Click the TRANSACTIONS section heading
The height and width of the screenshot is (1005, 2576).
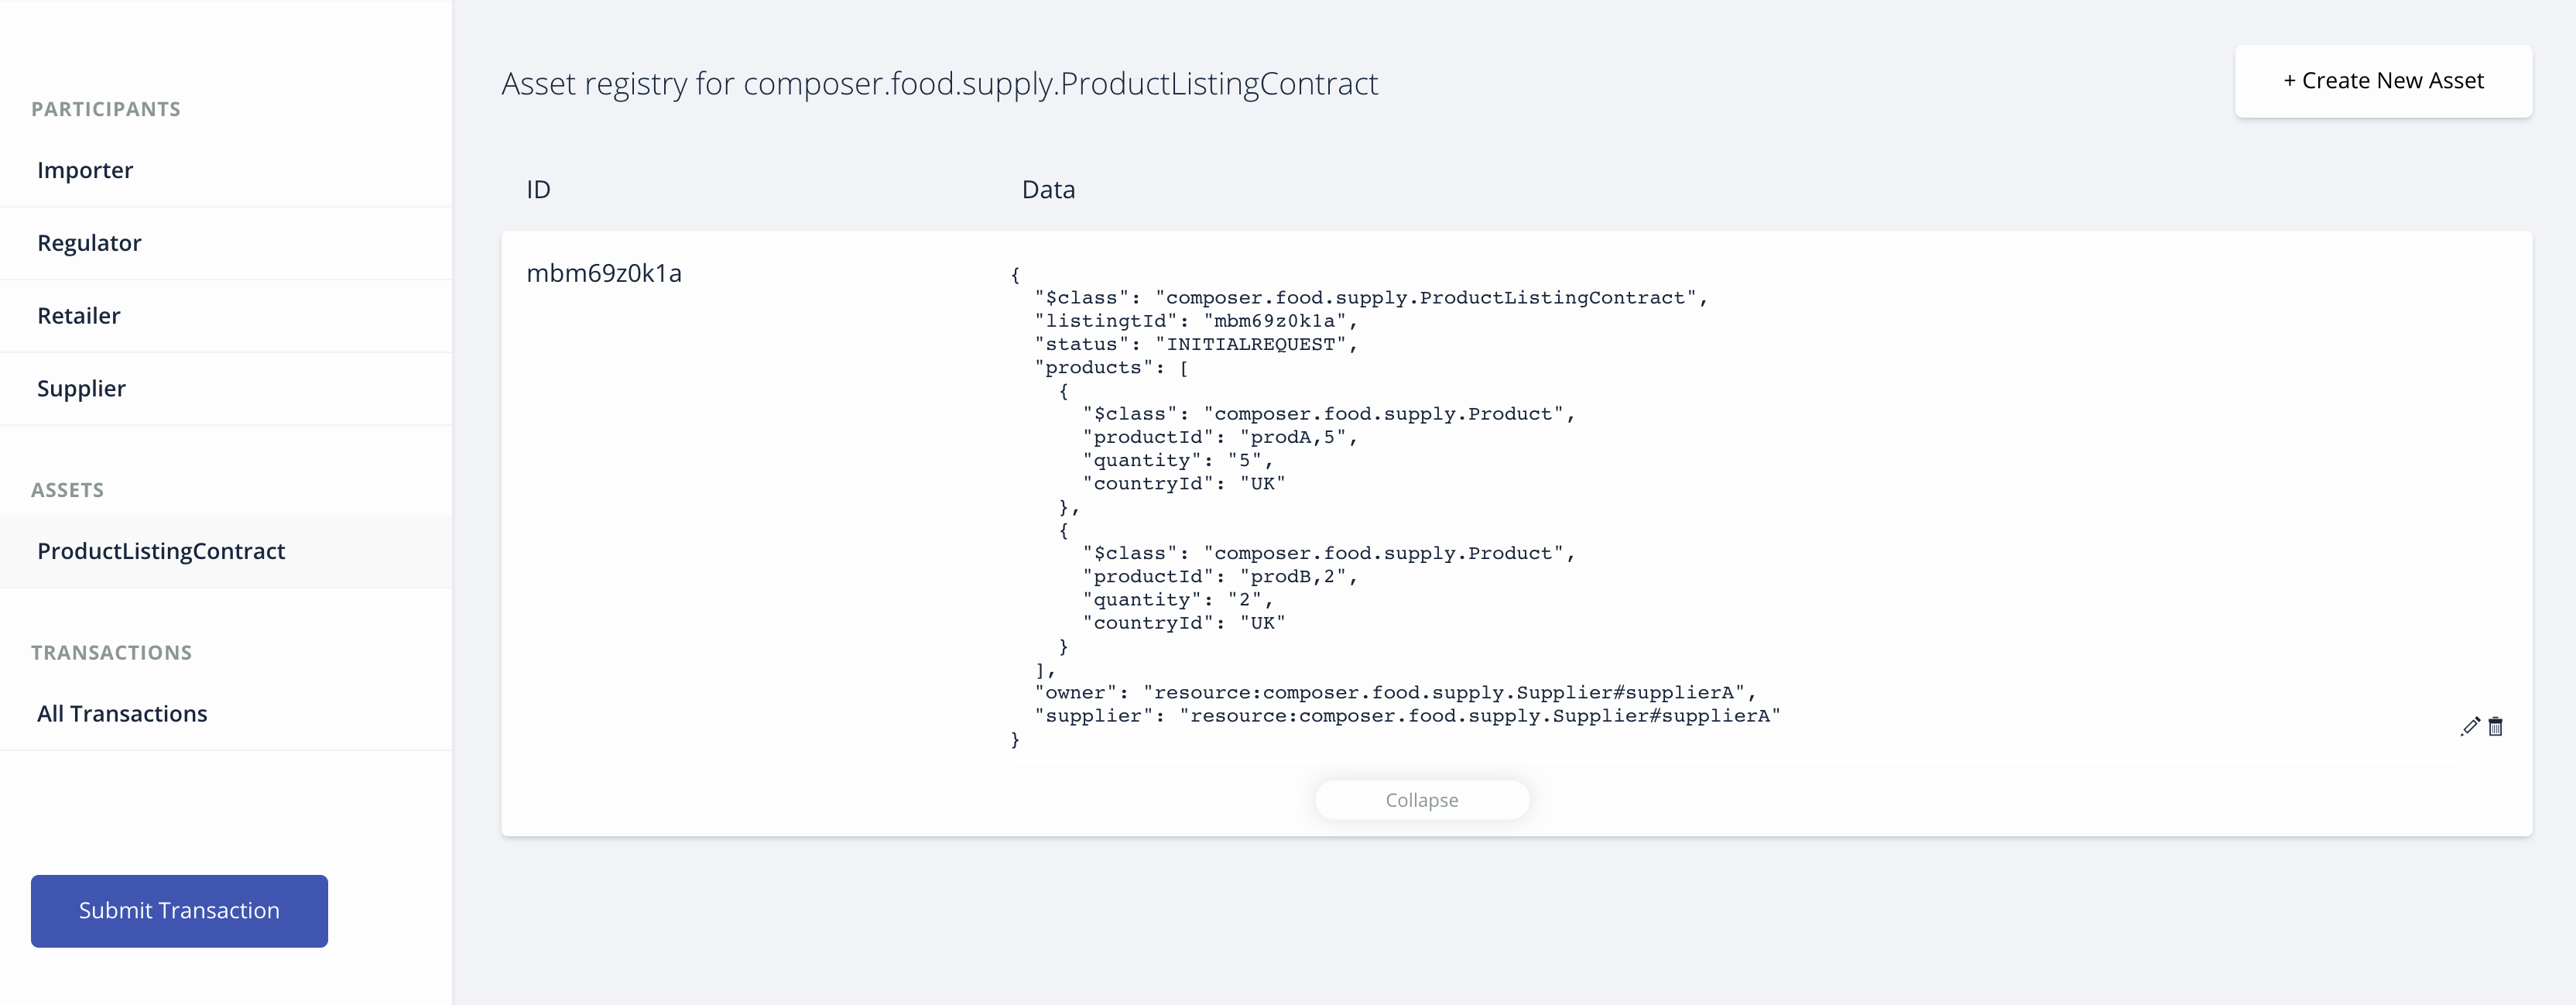tap(111, 653)
